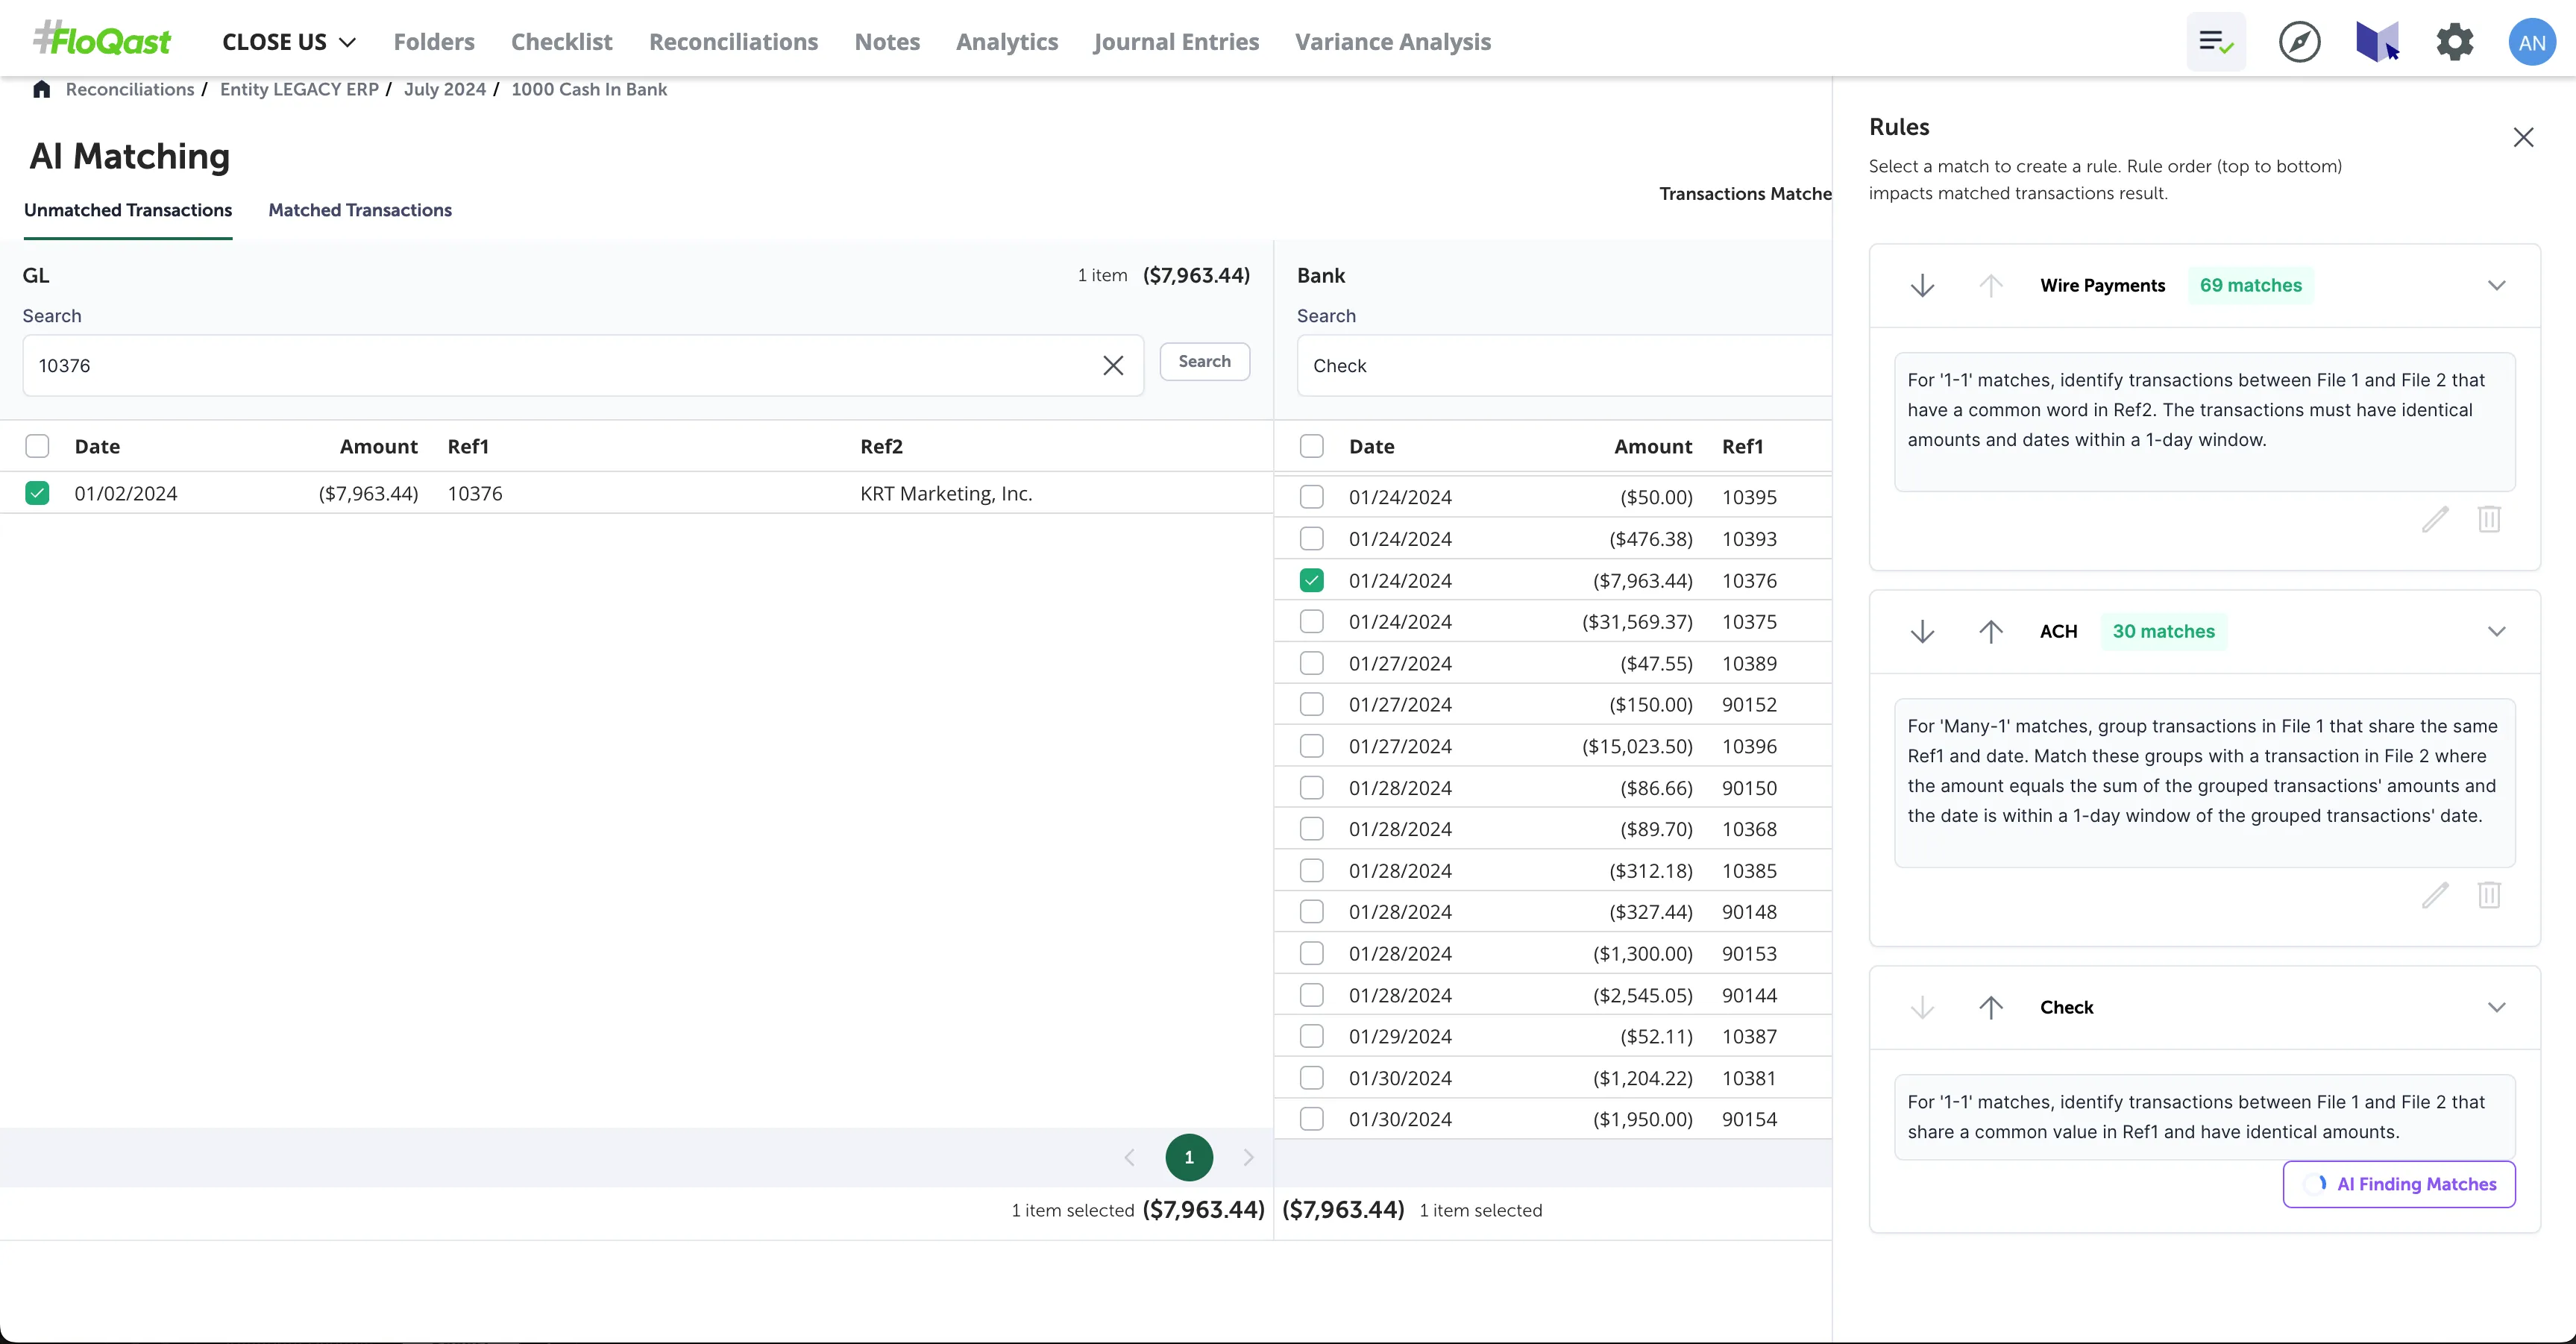Screen dimensions: 2576x1344
Task: Move ACH rule up
Action: [x=1990, y=632]
